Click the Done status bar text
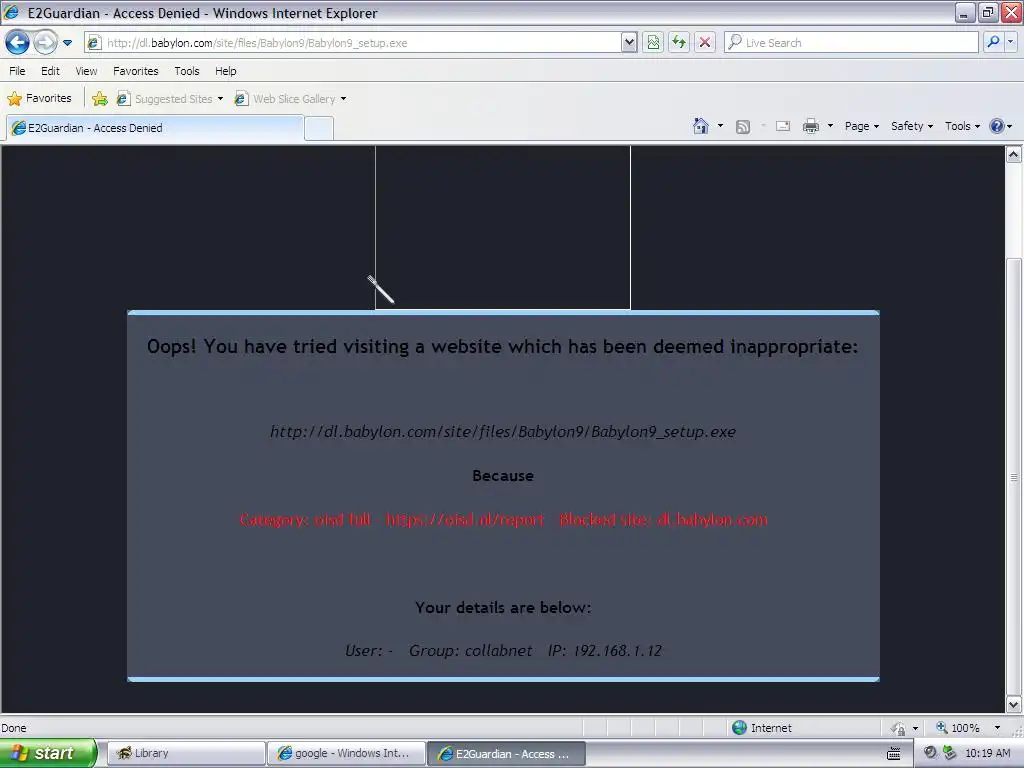 click(14, 728)
